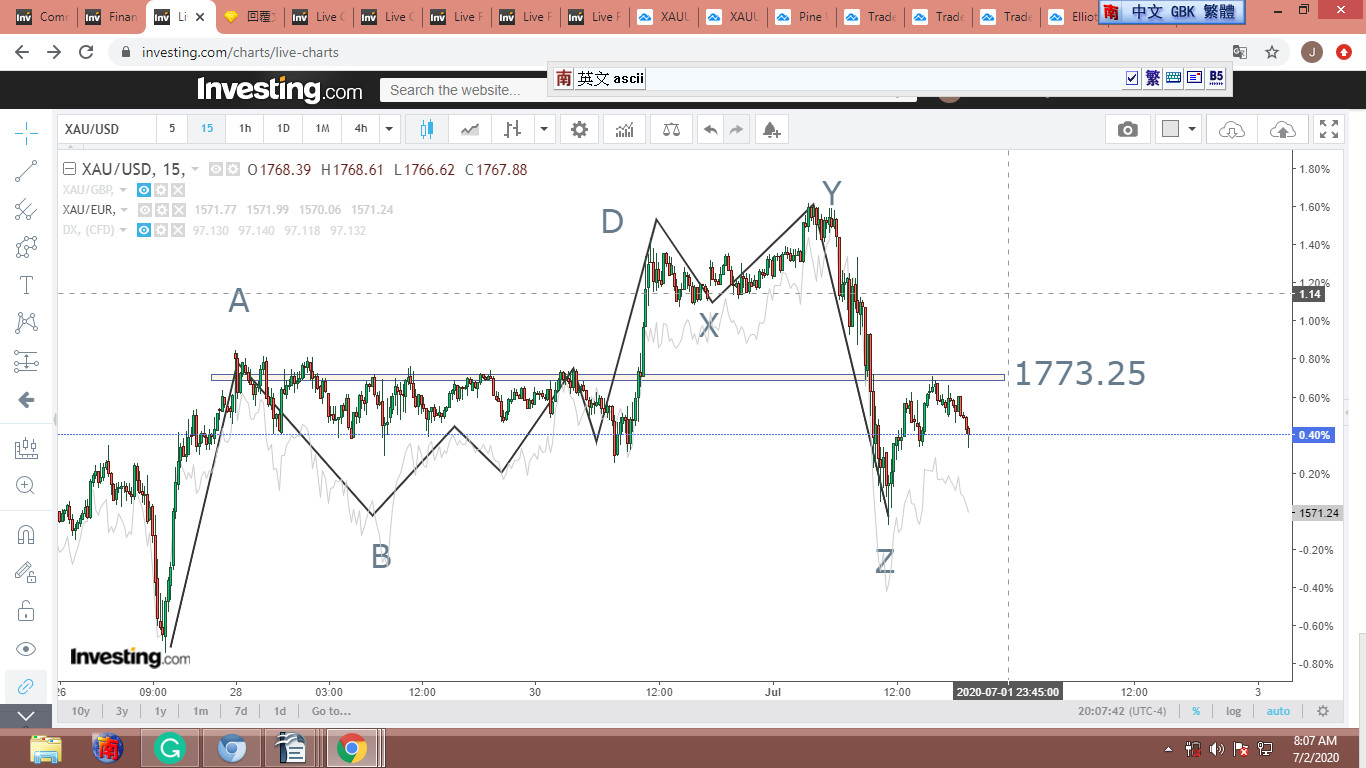Remove the XAU/GBP comparison series
Viewport: 1366px width, 768px height.
(x=178, y=190)
